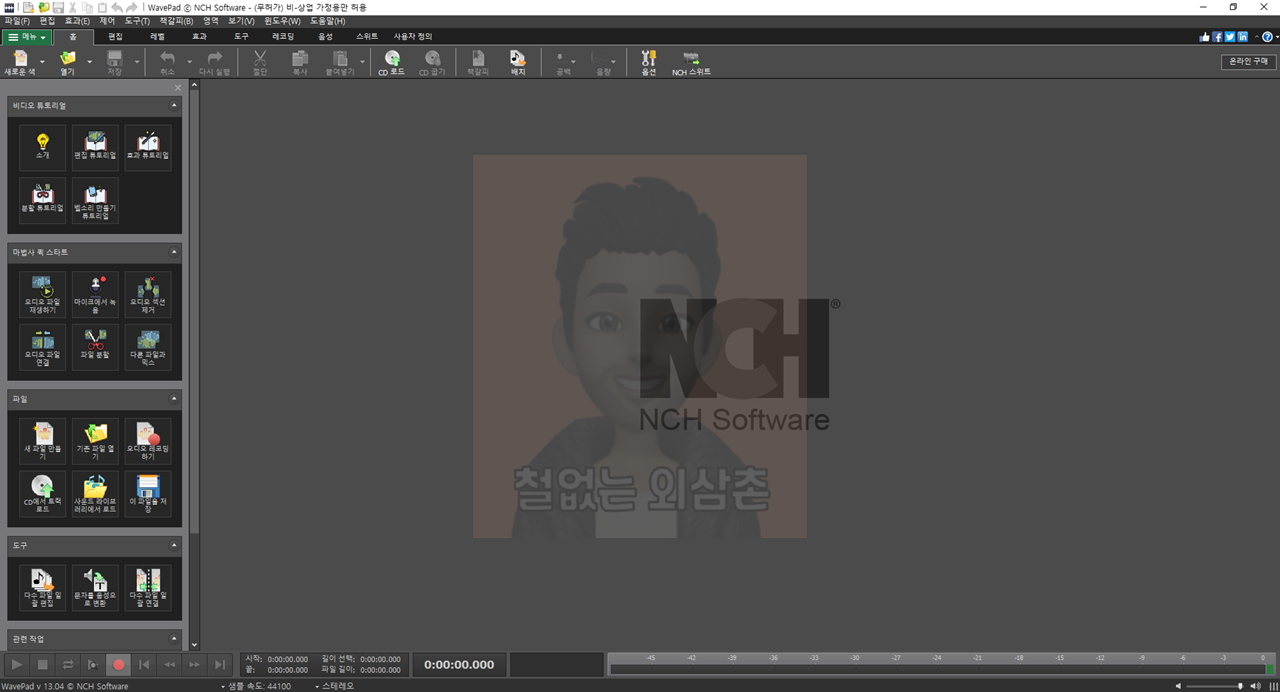Open the 편집 튜토리얼 editing tutorial

tap(95, 147)
